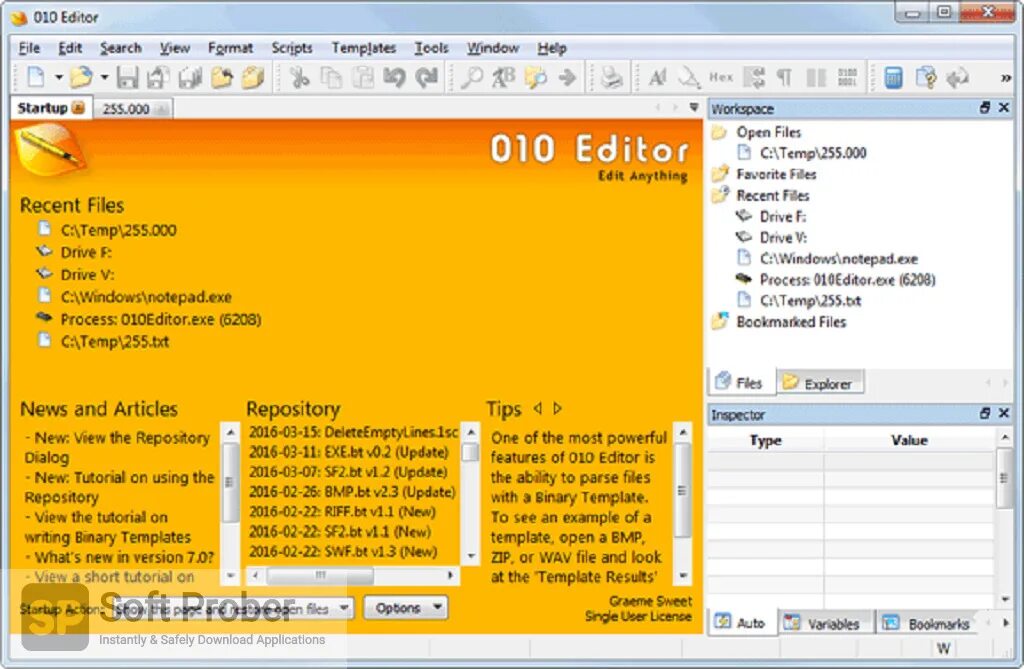Viewport: 1024px width, 669px height.
Task: Open C:\Windows\notepad.exe on Startup page
Action: [146, 297]
